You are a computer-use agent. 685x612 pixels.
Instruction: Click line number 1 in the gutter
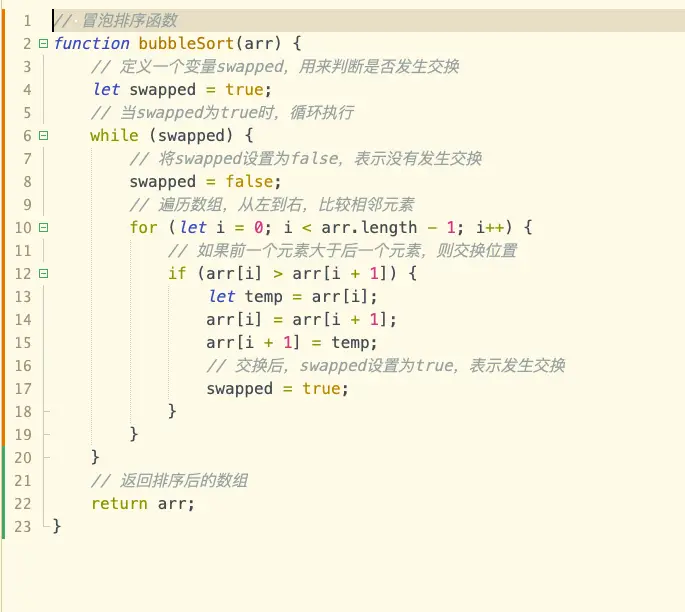click(28, 21)
